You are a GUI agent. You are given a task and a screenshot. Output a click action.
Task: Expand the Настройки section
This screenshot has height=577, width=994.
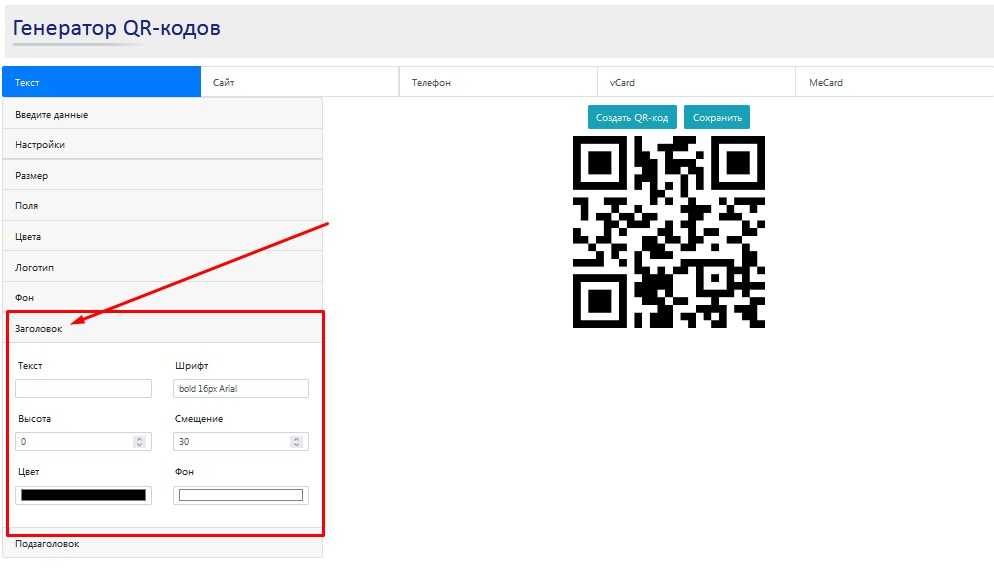pyautogui.click(x=162, y=145)
